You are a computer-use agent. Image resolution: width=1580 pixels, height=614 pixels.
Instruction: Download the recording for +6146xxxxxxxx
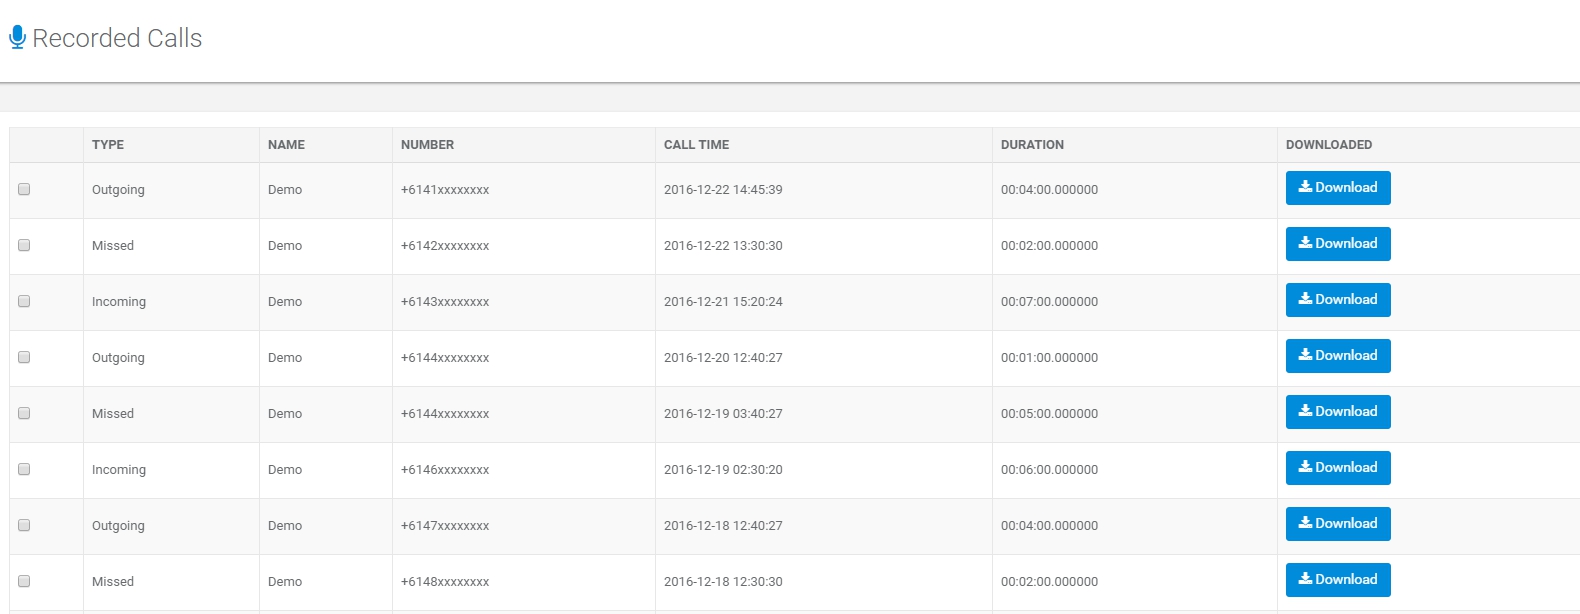[x=1338, y=468]
